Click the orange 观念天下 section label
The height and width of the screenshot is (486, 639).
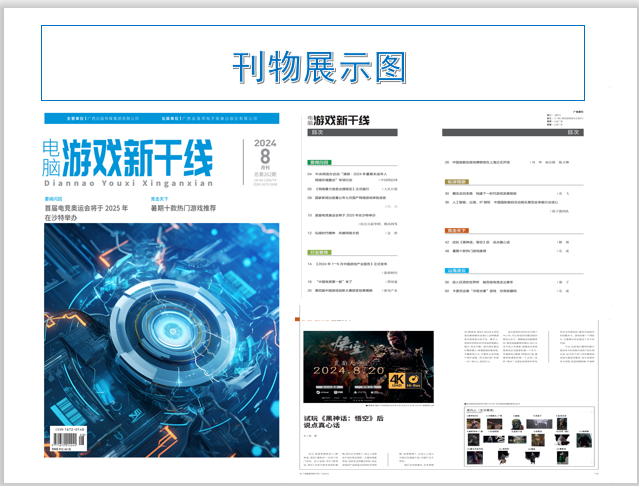[x=458, y=231]
